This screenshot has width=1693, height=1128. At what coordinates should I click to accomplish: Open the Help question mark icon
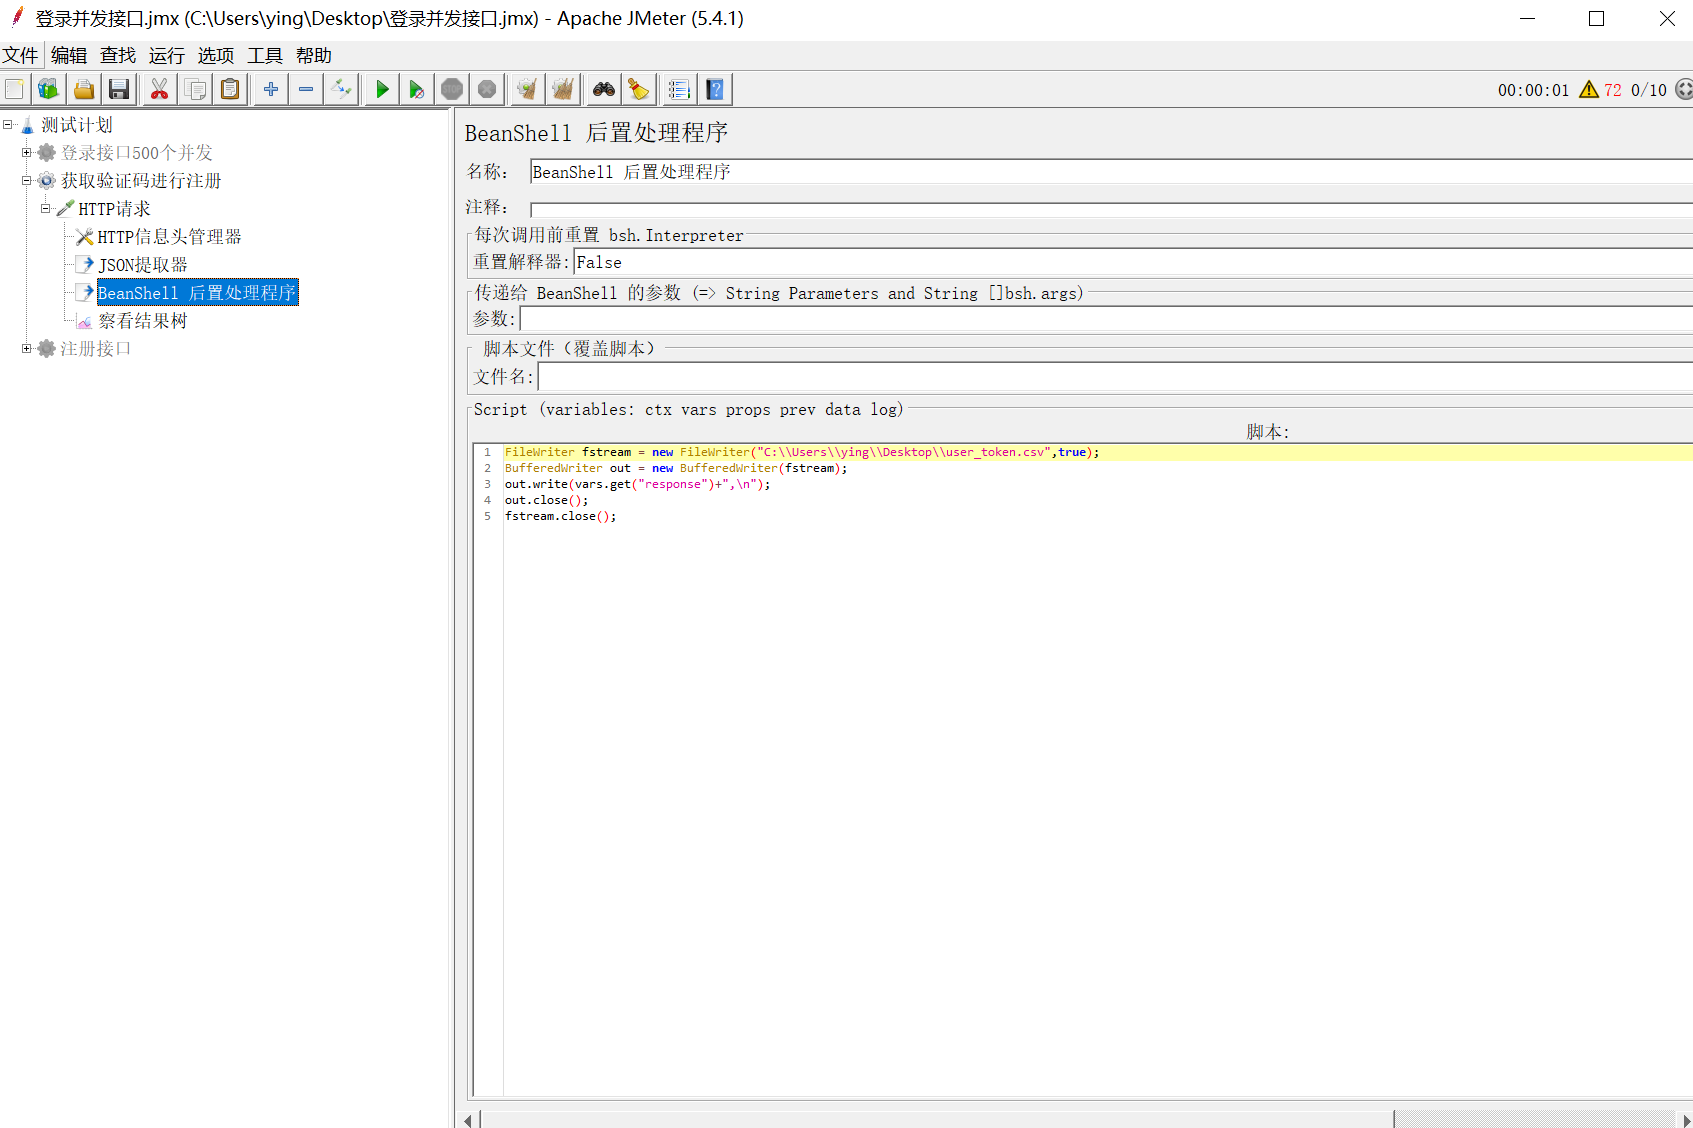click(x=715, y=90)
